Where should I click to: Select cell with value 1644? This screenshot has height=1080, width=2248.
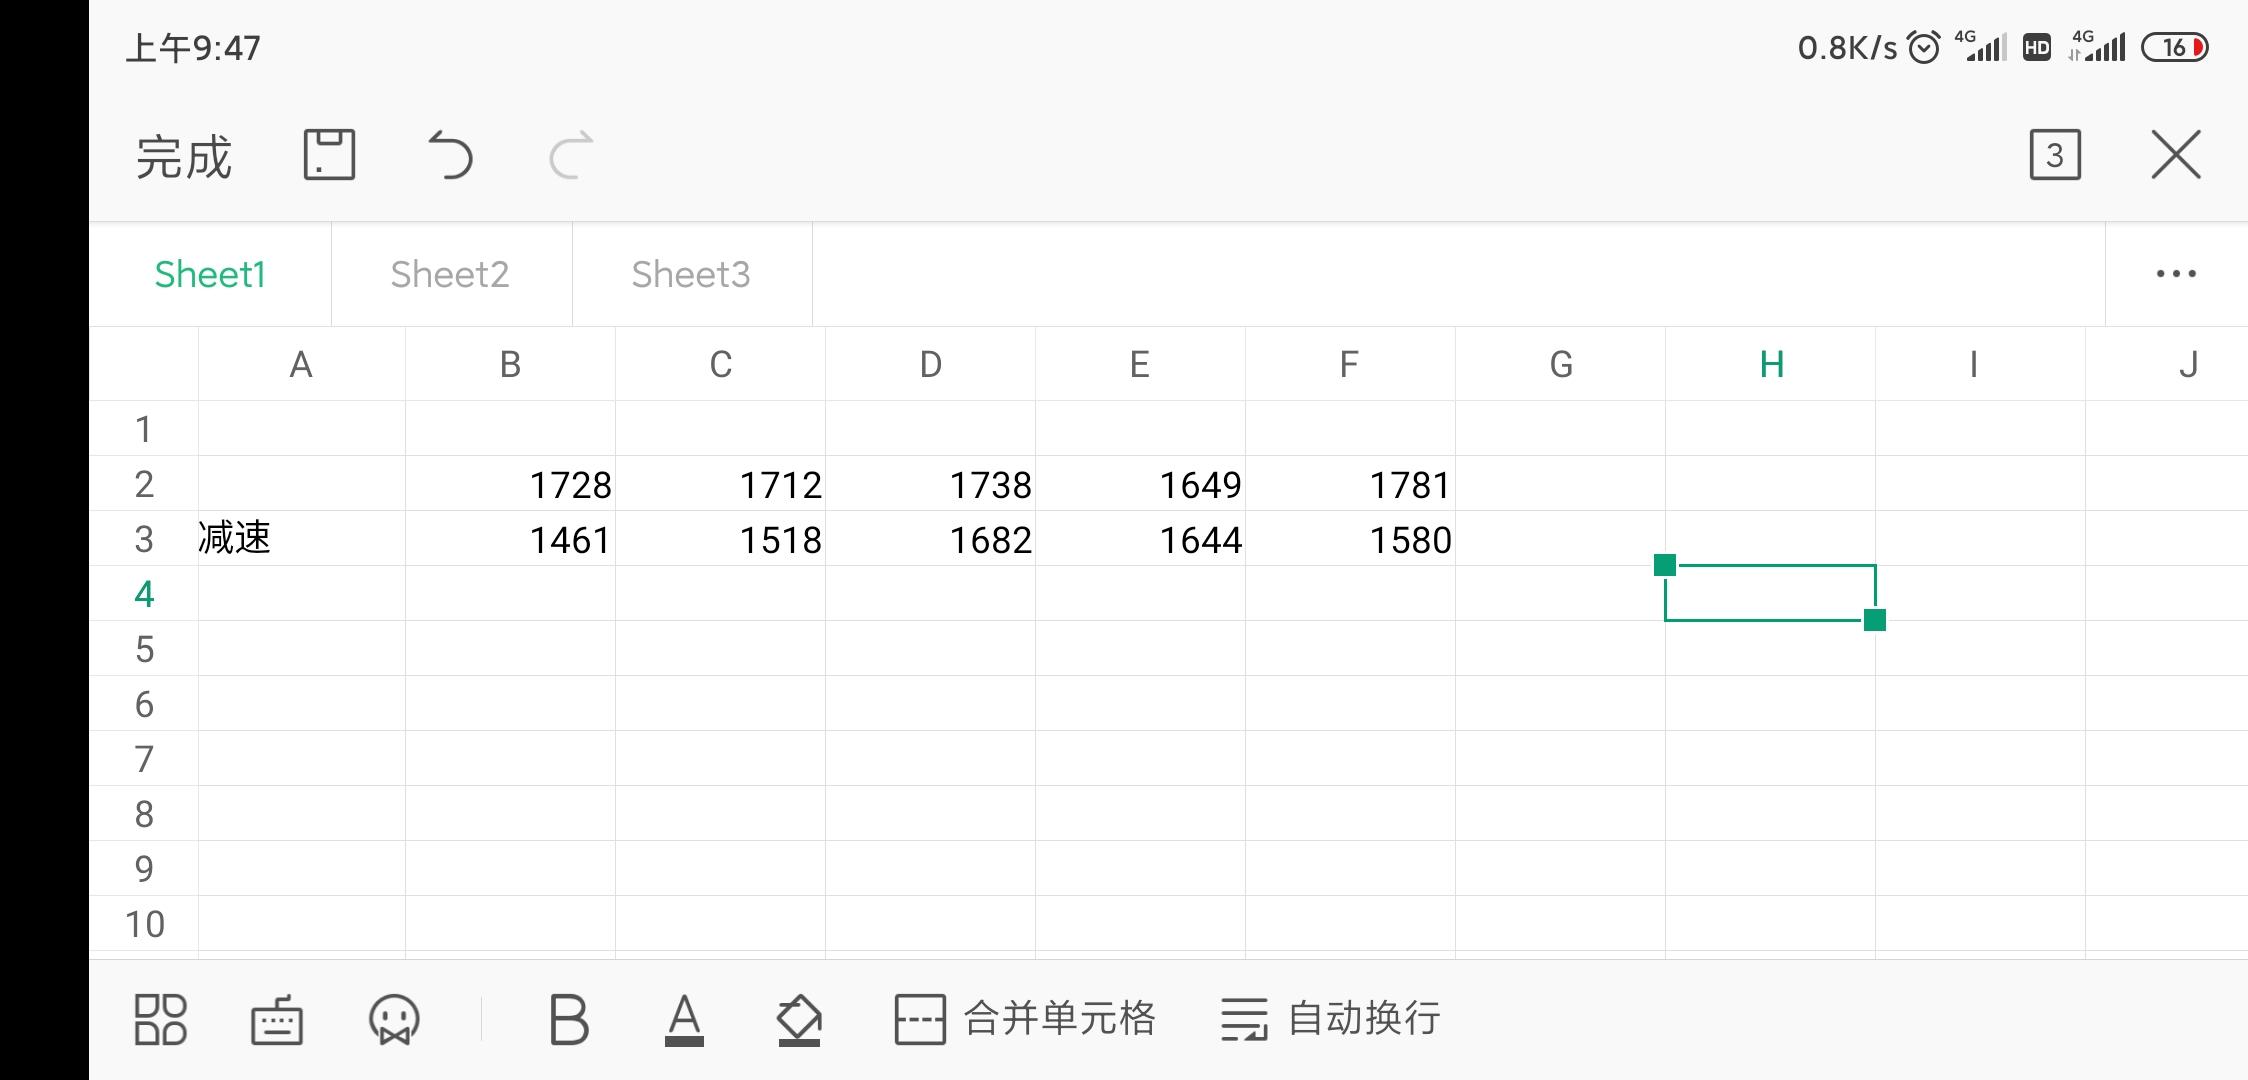(x=1140, y=539)
